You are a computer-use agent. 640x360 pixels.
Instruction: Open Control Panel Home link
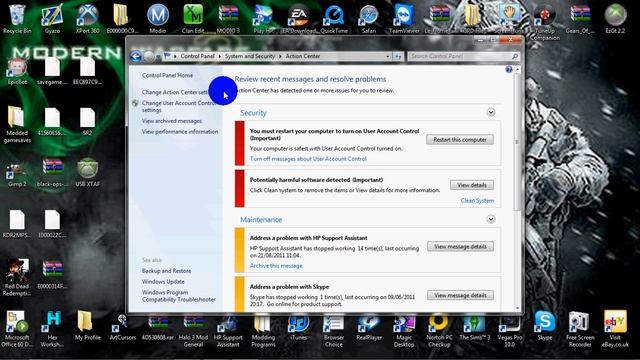(167, 76)
